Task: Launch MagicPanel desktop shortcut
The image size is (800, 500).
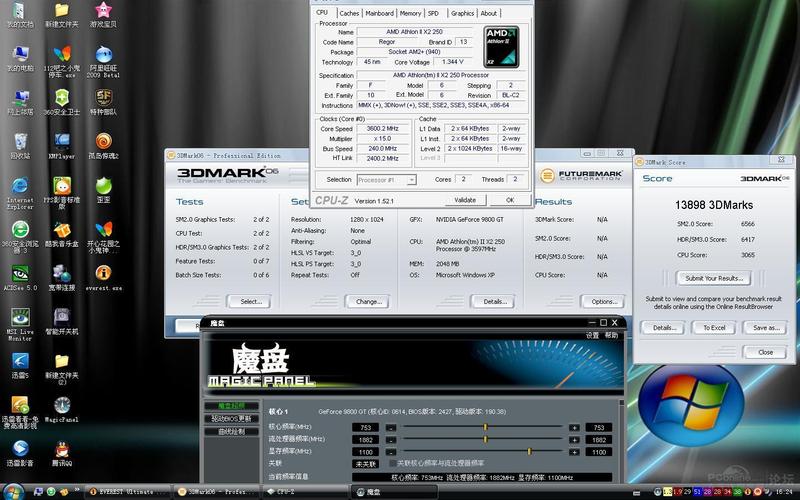Action: [62, 409]
